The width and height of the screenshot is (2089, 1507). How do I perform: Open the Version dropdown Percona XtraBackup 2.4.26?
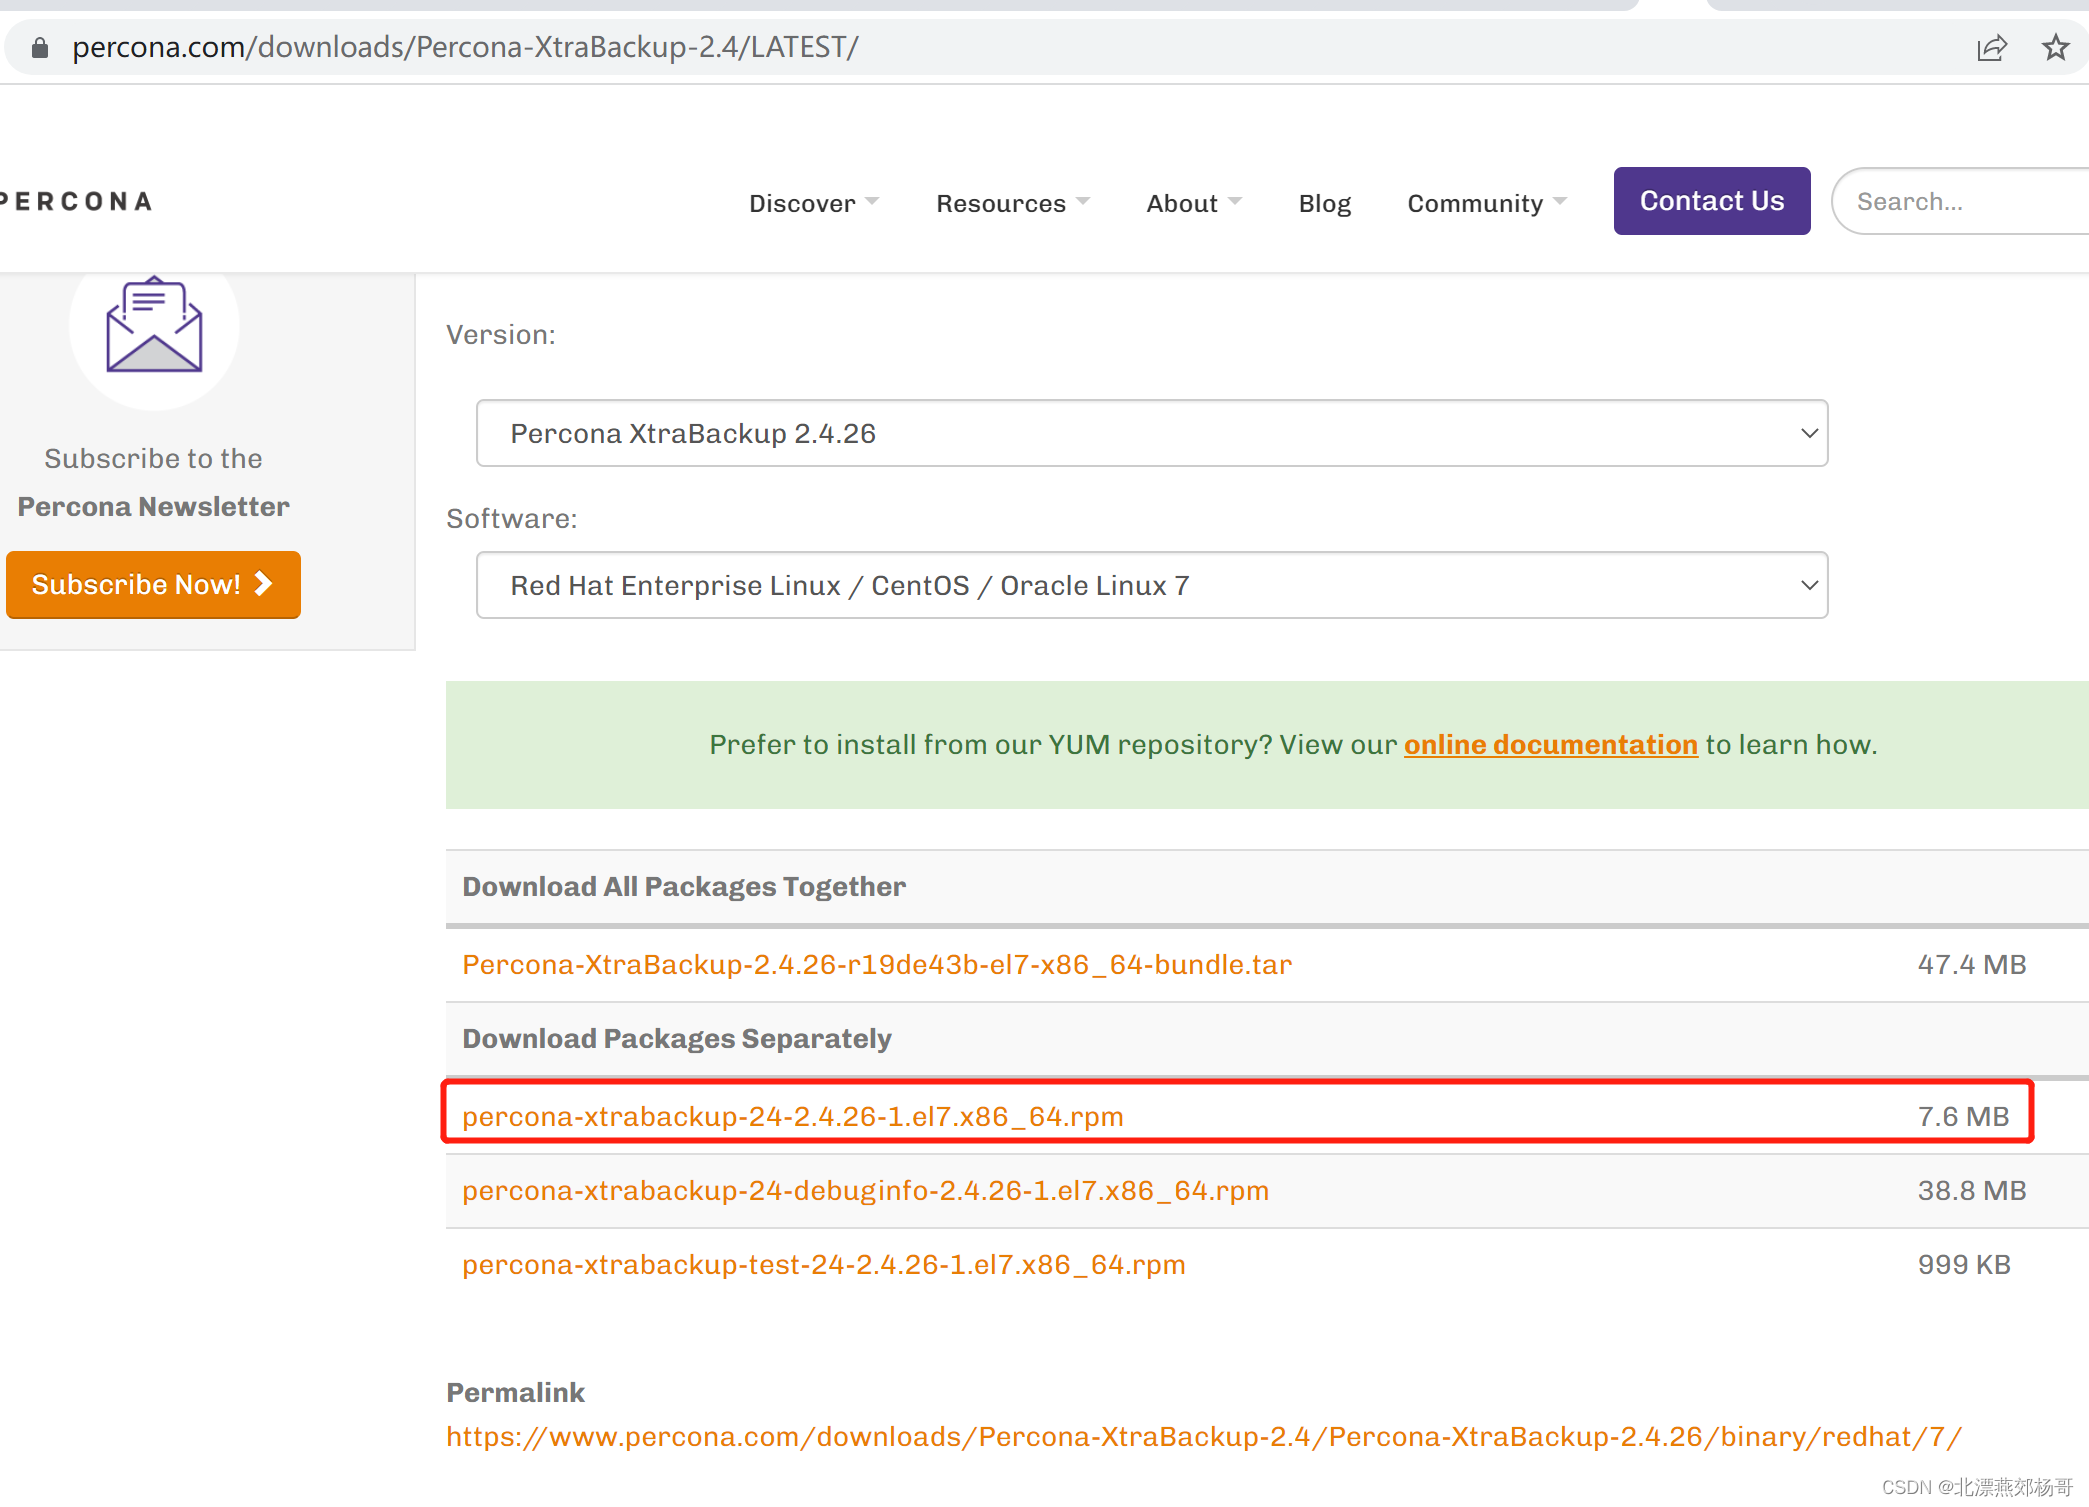click(x=1152, y=433)
